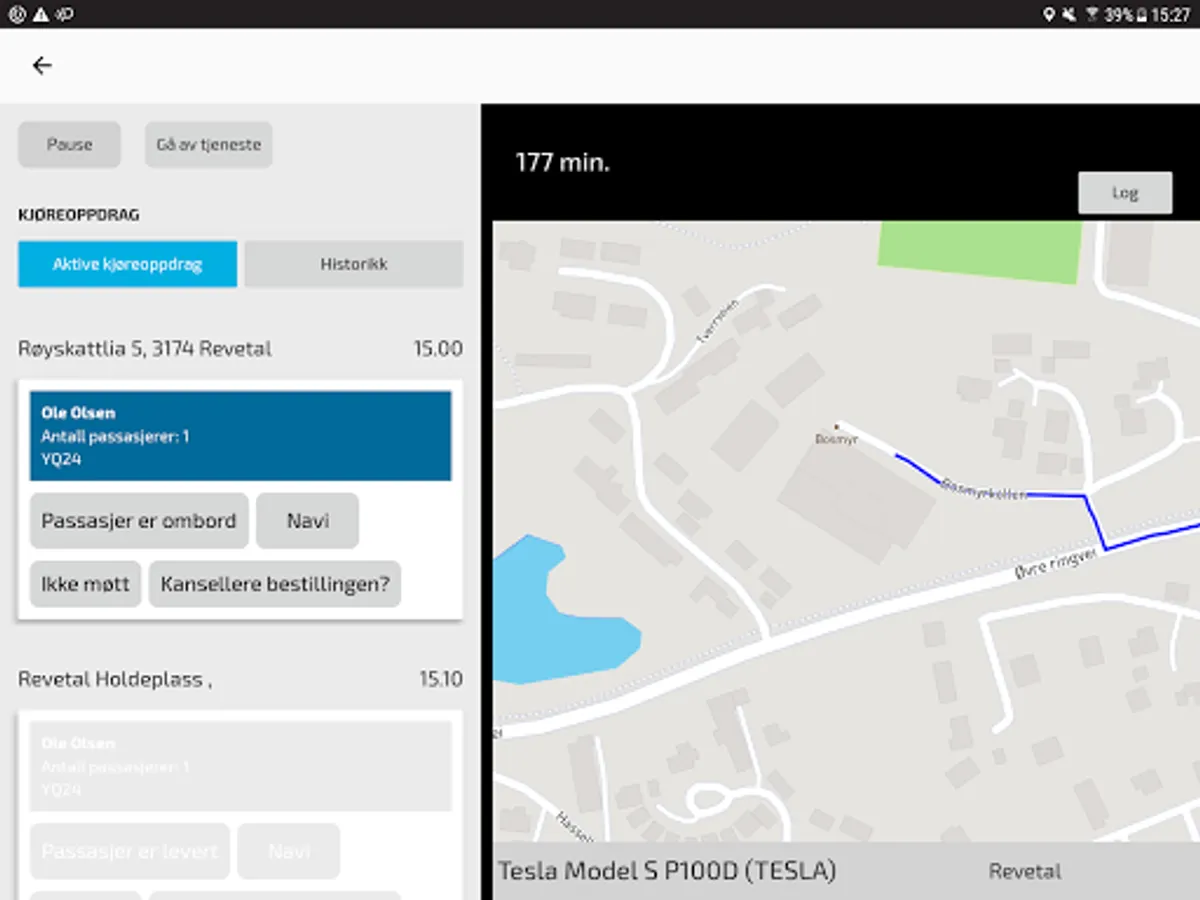Select Ole Olsen blue passenger card

pyautogui.click(x=240, y=436)
